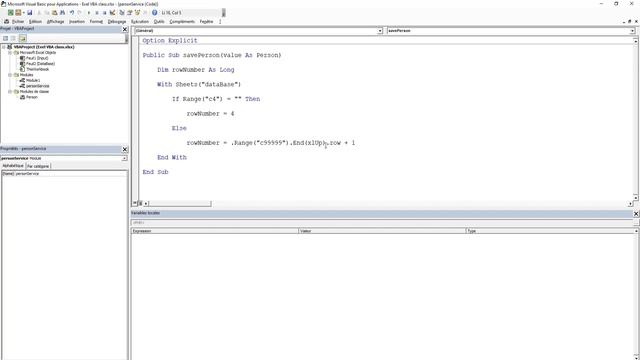The height and width of the screenshot is (360, 640).
Task: Click the Copy toolbar icon
Action: (47, 13)
